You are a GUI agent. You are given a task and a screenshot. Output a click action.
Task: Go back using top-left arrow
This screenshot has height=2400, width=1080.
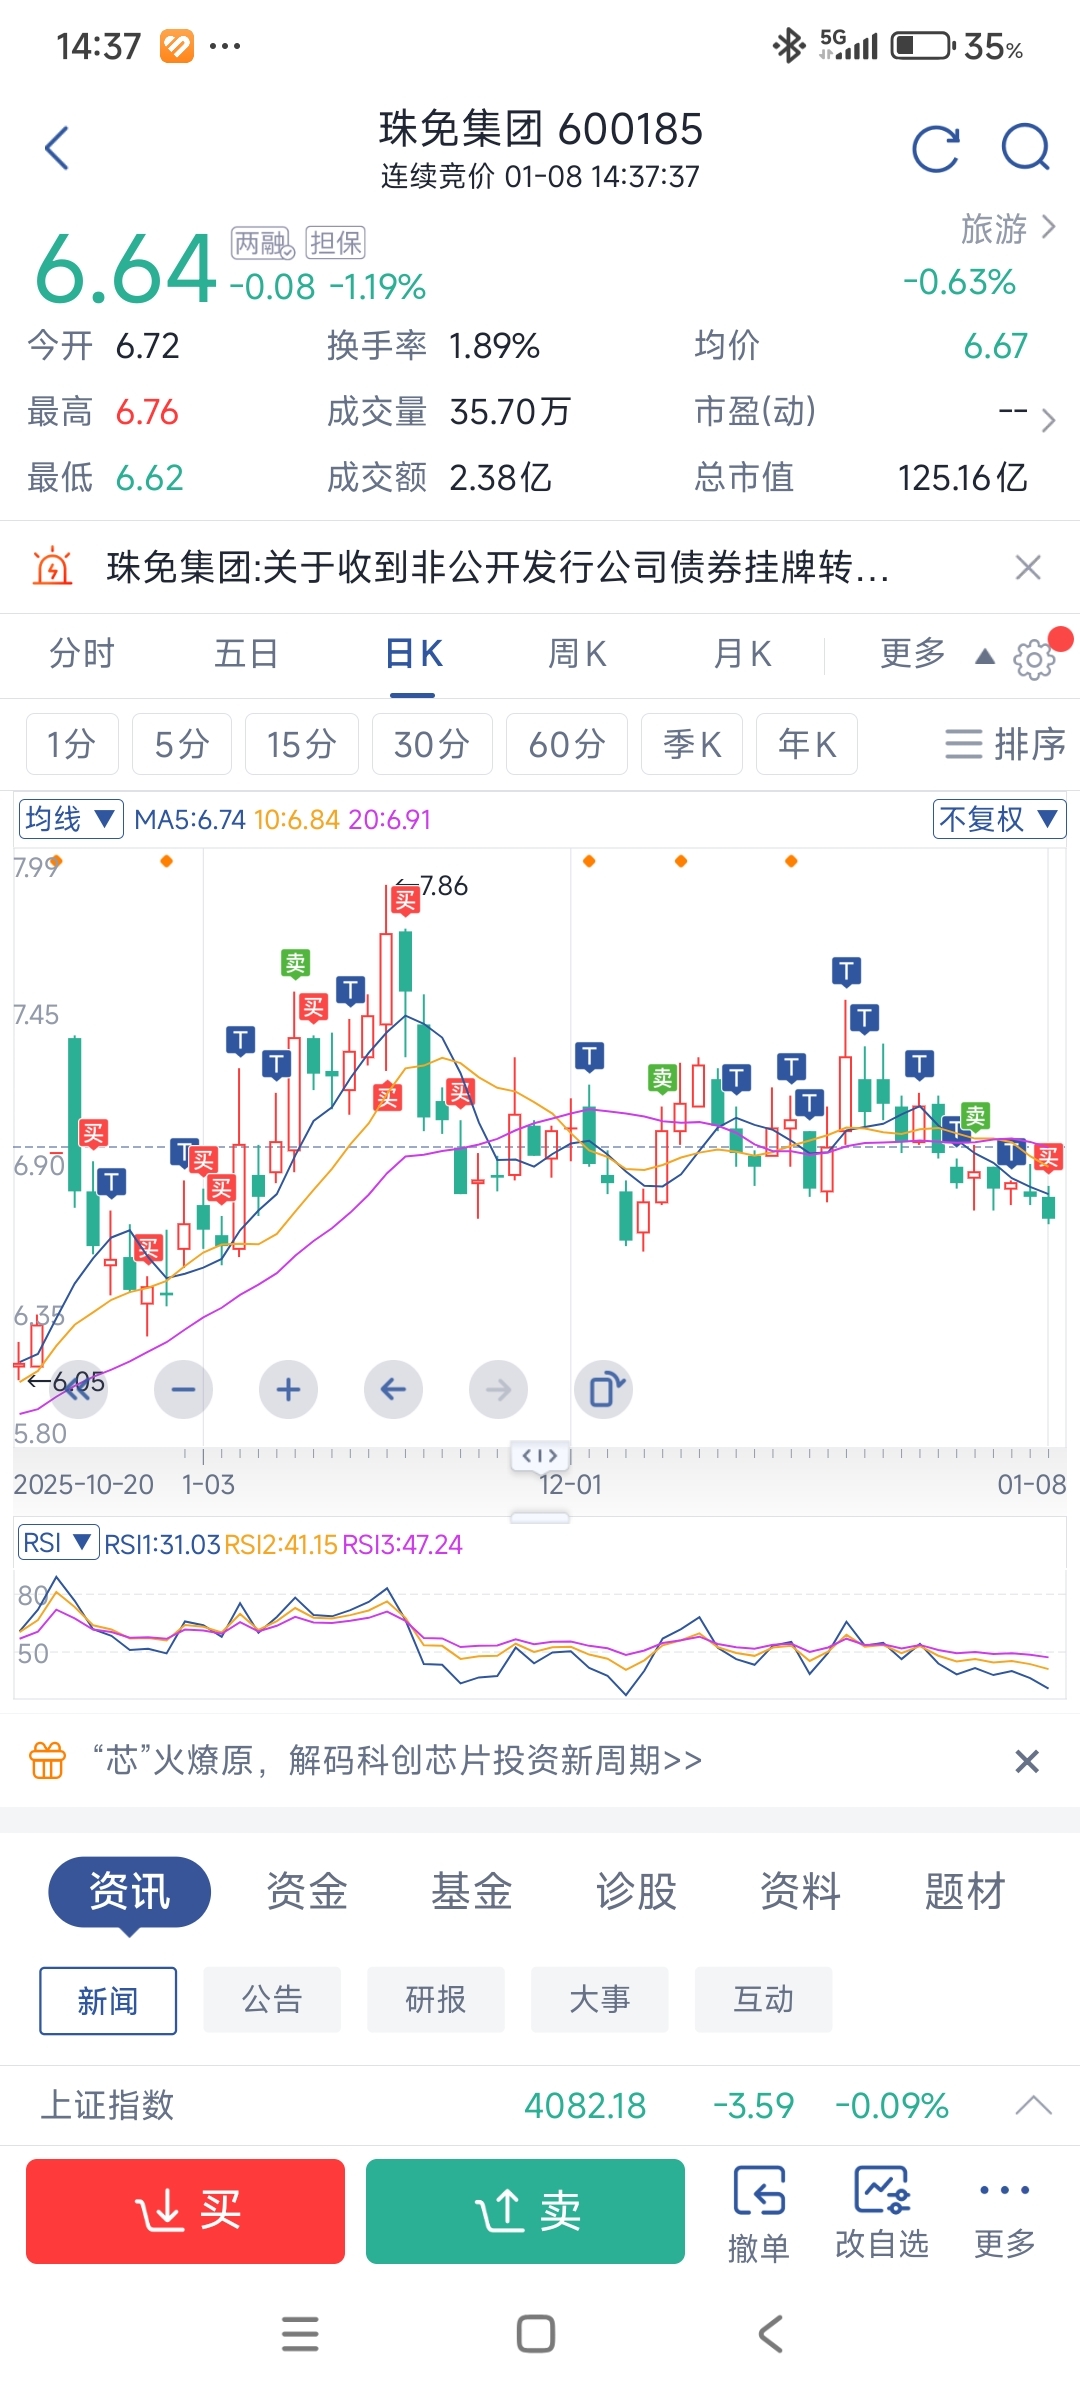pos(58,149)
